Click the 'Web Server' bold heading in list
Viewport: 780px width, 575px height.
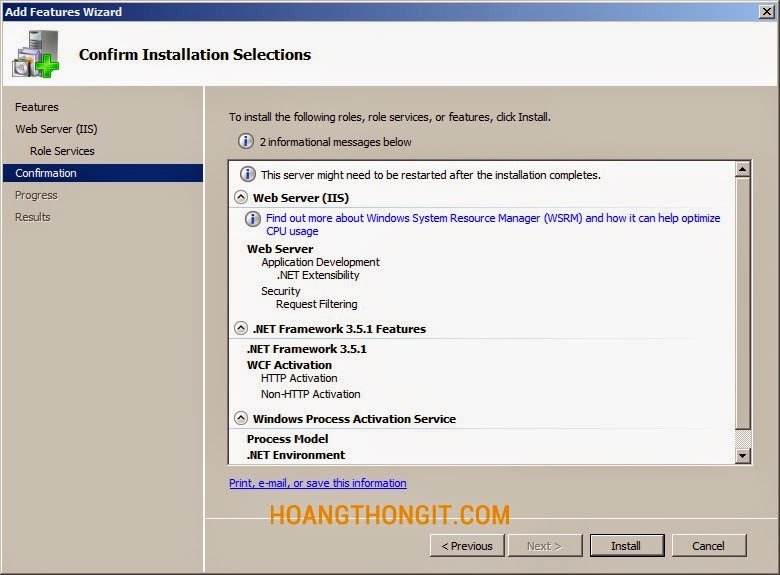tap(280, 249)
